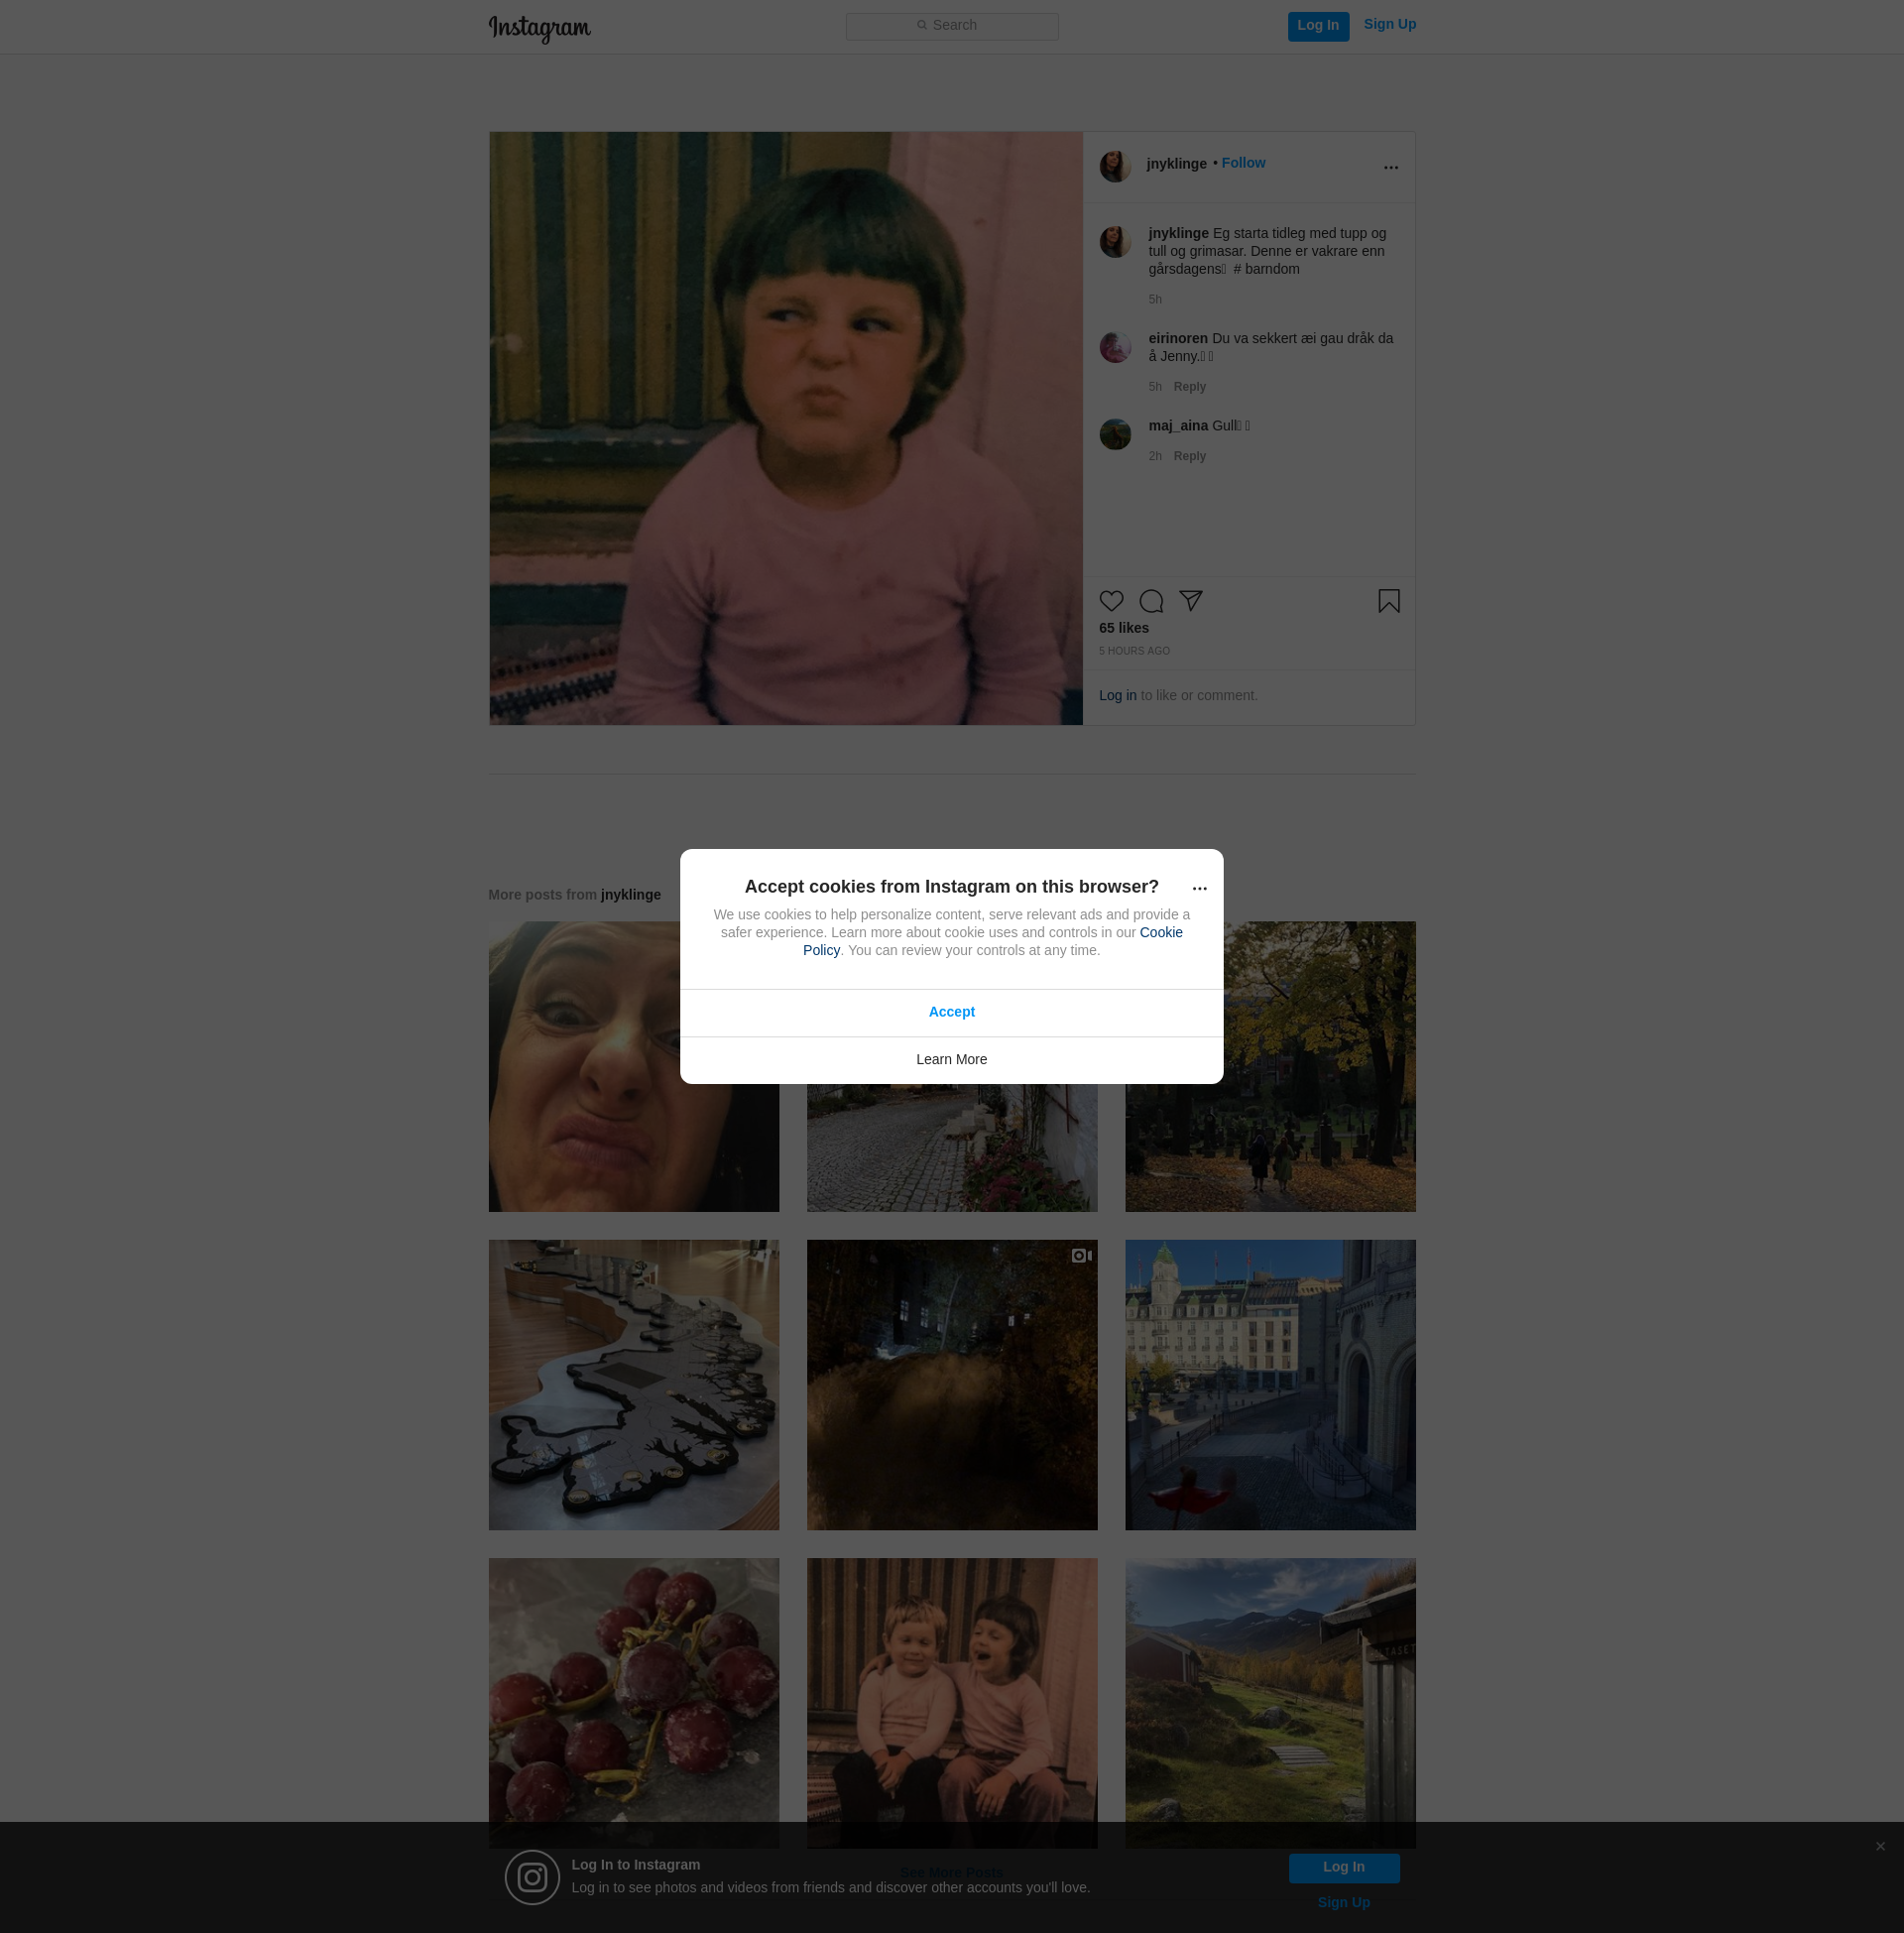Open the Cookie Policy link
Viewport: 1904px width, 1933px height.
pyautogui.click(x=1160, y=932)
